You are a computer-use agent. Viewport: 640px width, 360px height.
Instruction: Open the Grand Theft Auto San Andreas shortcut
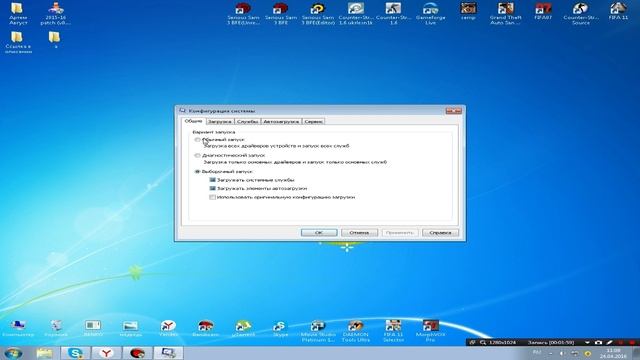coord(506,13)
